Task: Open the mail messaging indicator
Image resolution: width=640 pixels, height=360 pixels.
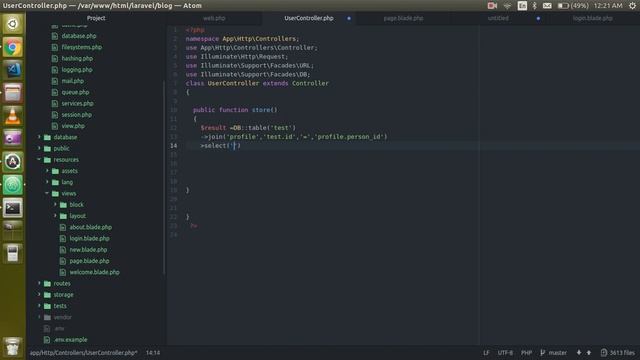Action: (547, 6)
